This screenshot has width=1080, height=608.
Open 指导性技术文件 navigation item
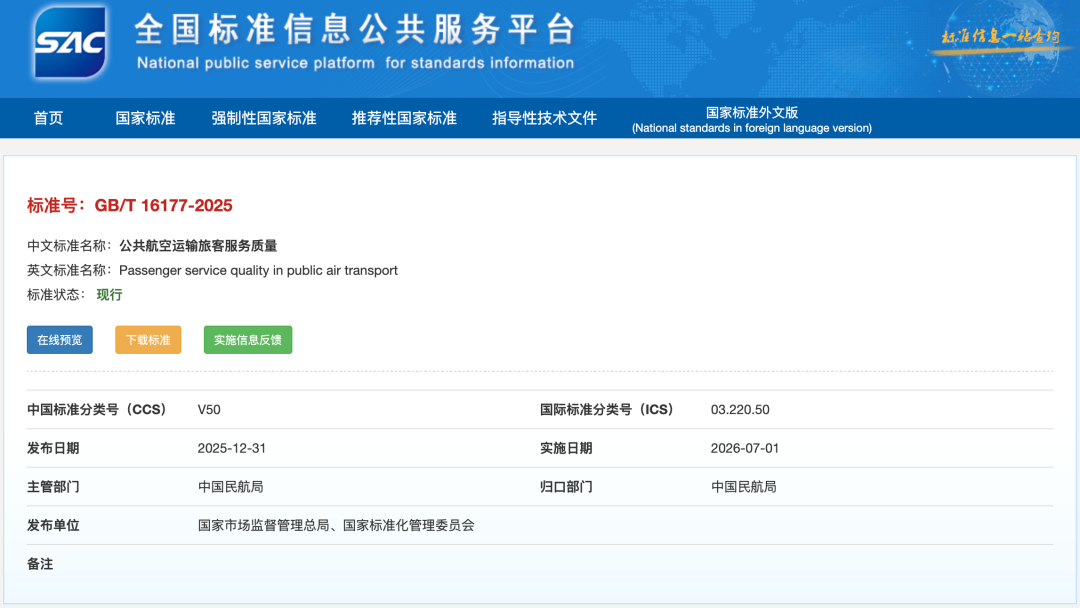544,118
